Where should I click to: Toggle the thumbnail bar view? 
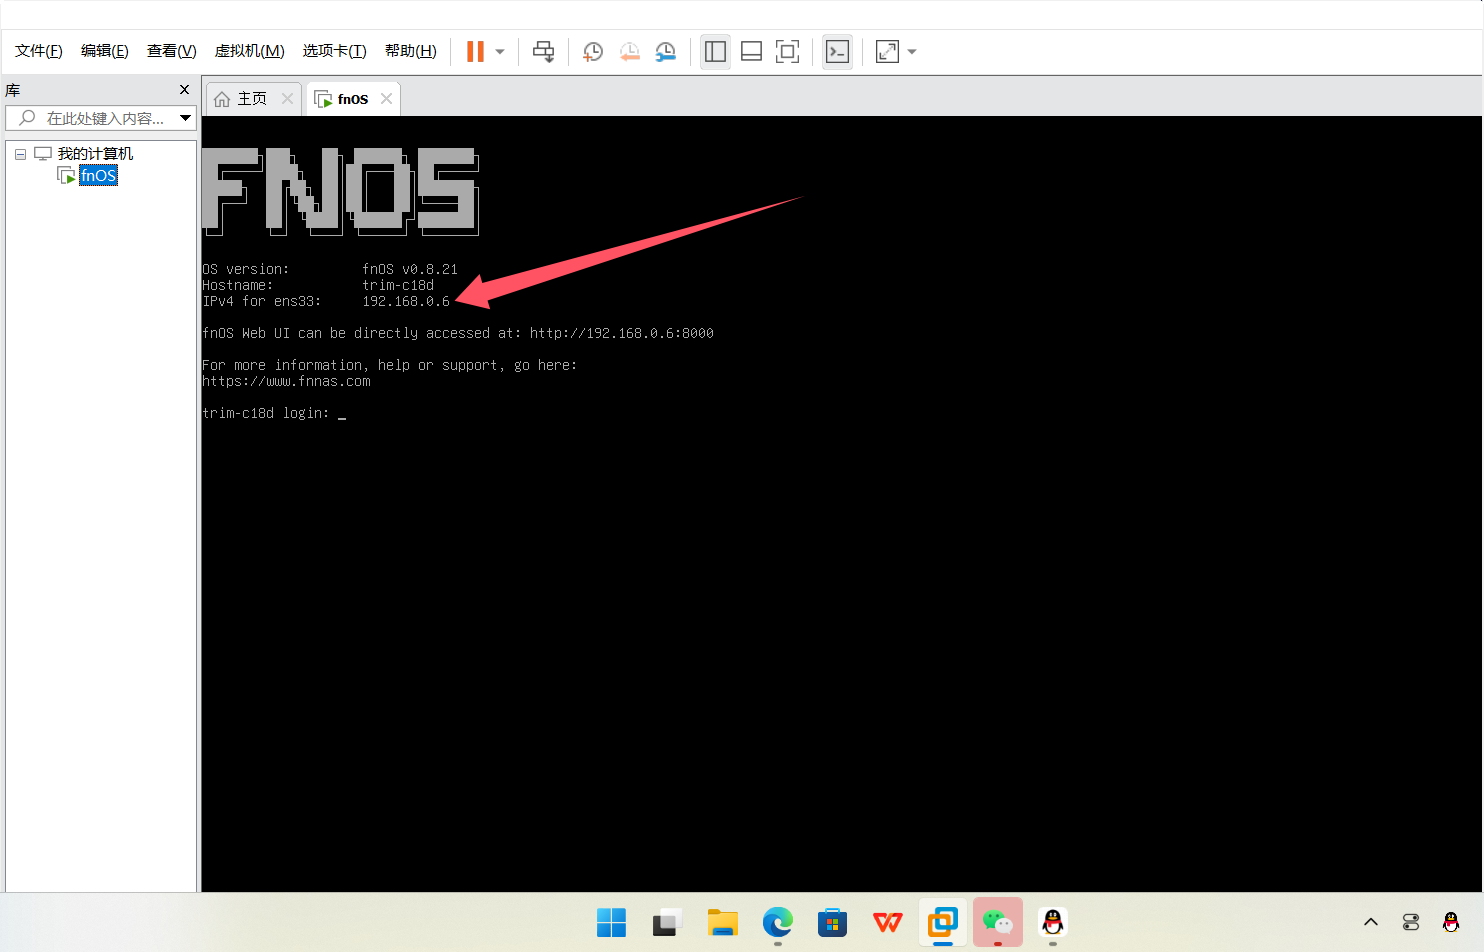tap(752, 52)
